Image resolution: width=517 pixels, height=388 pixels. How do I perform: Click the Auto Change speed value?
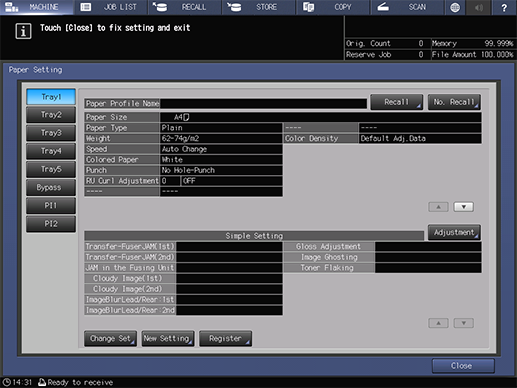221,149
